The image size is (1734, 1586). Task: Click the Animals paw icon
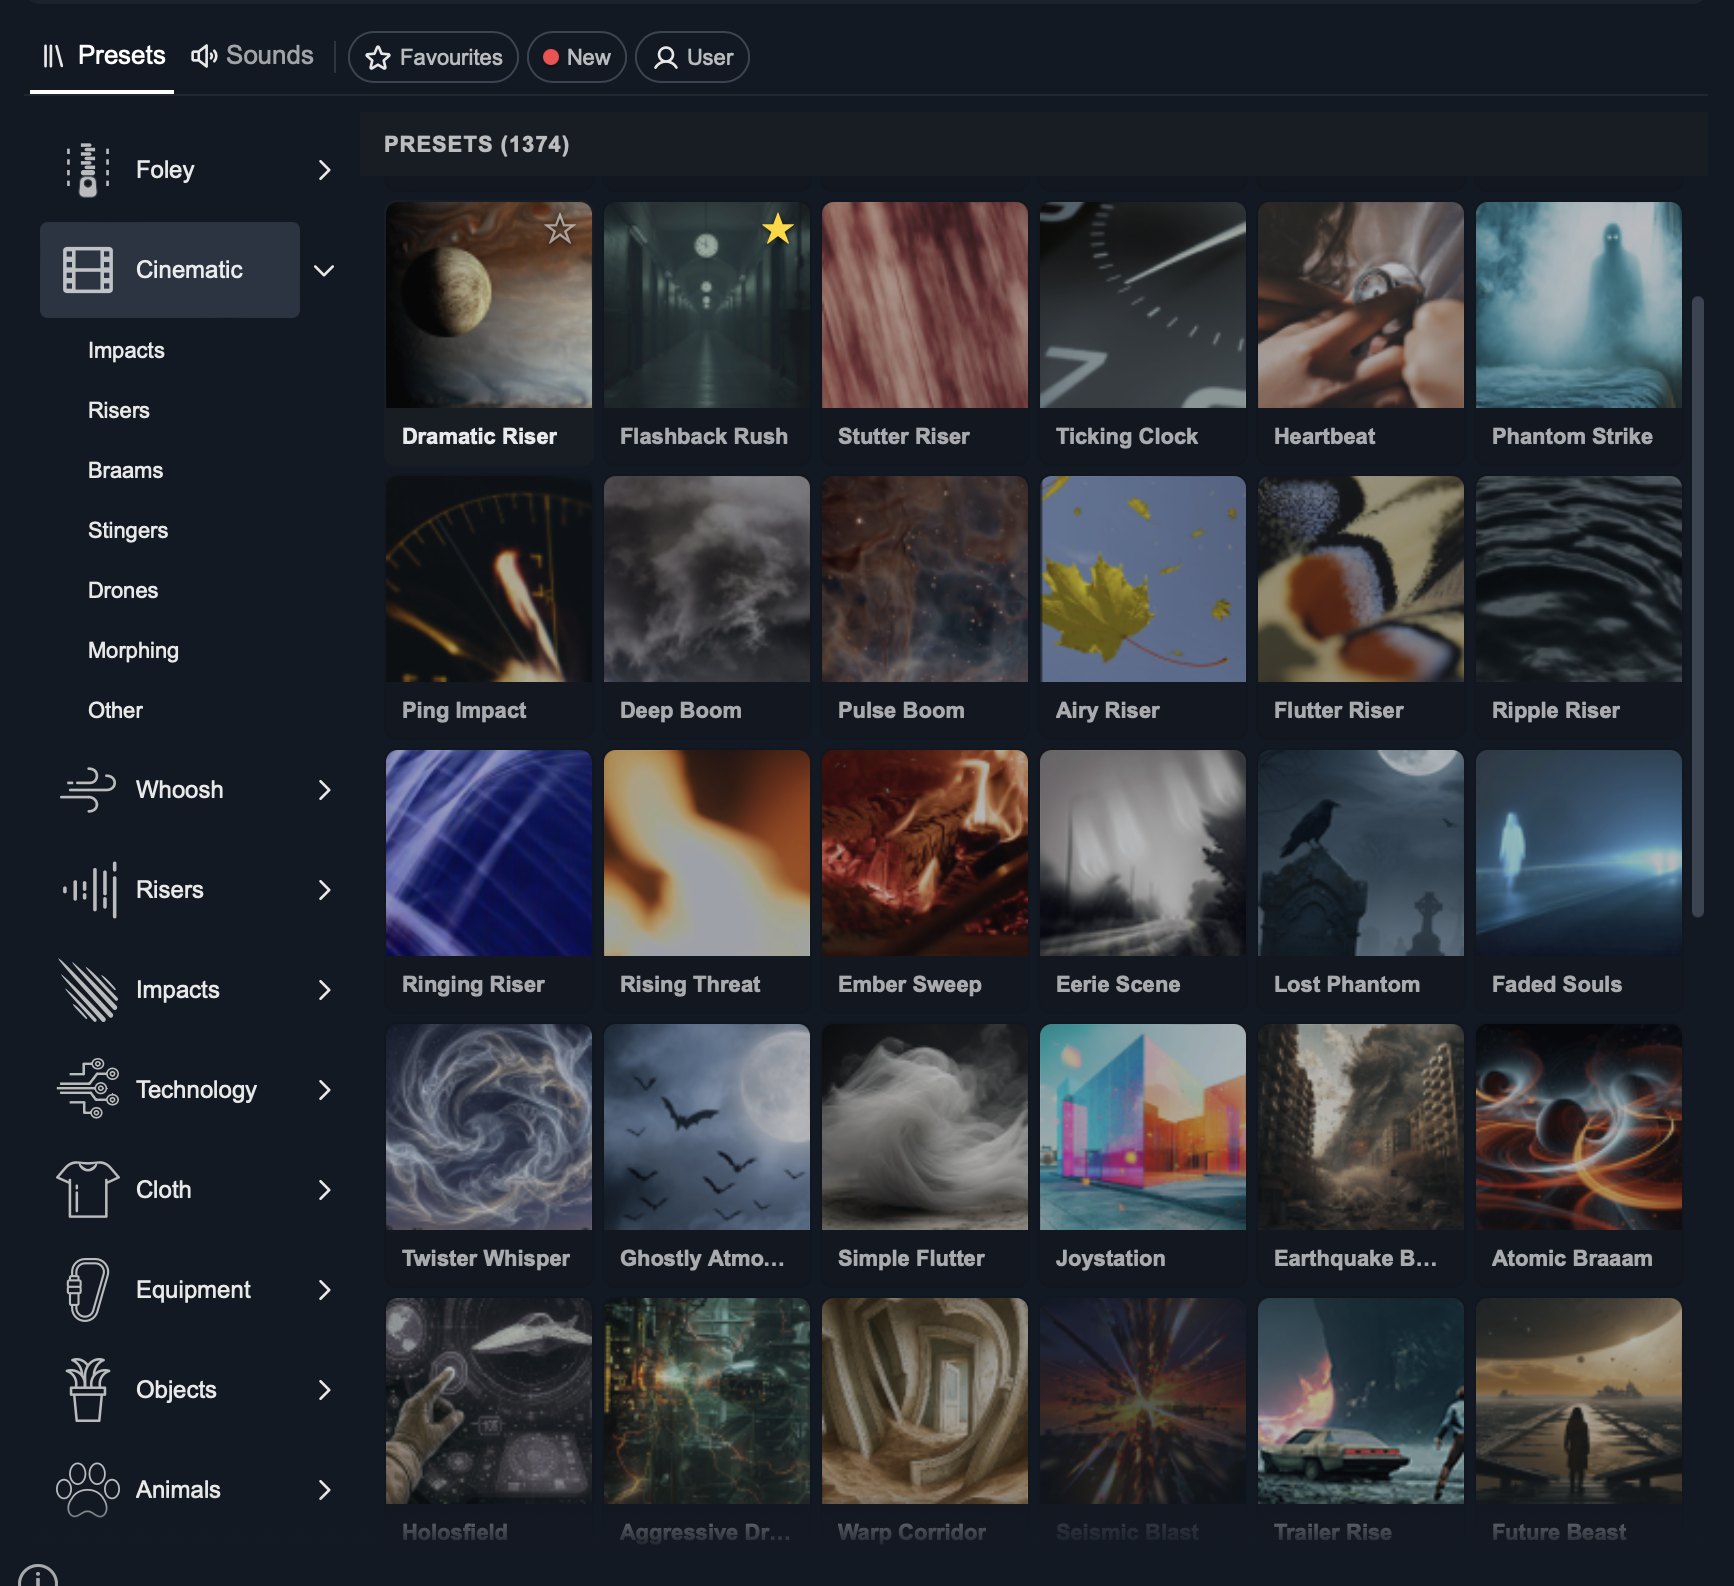pyautogui.click(x=87, y=1489)
